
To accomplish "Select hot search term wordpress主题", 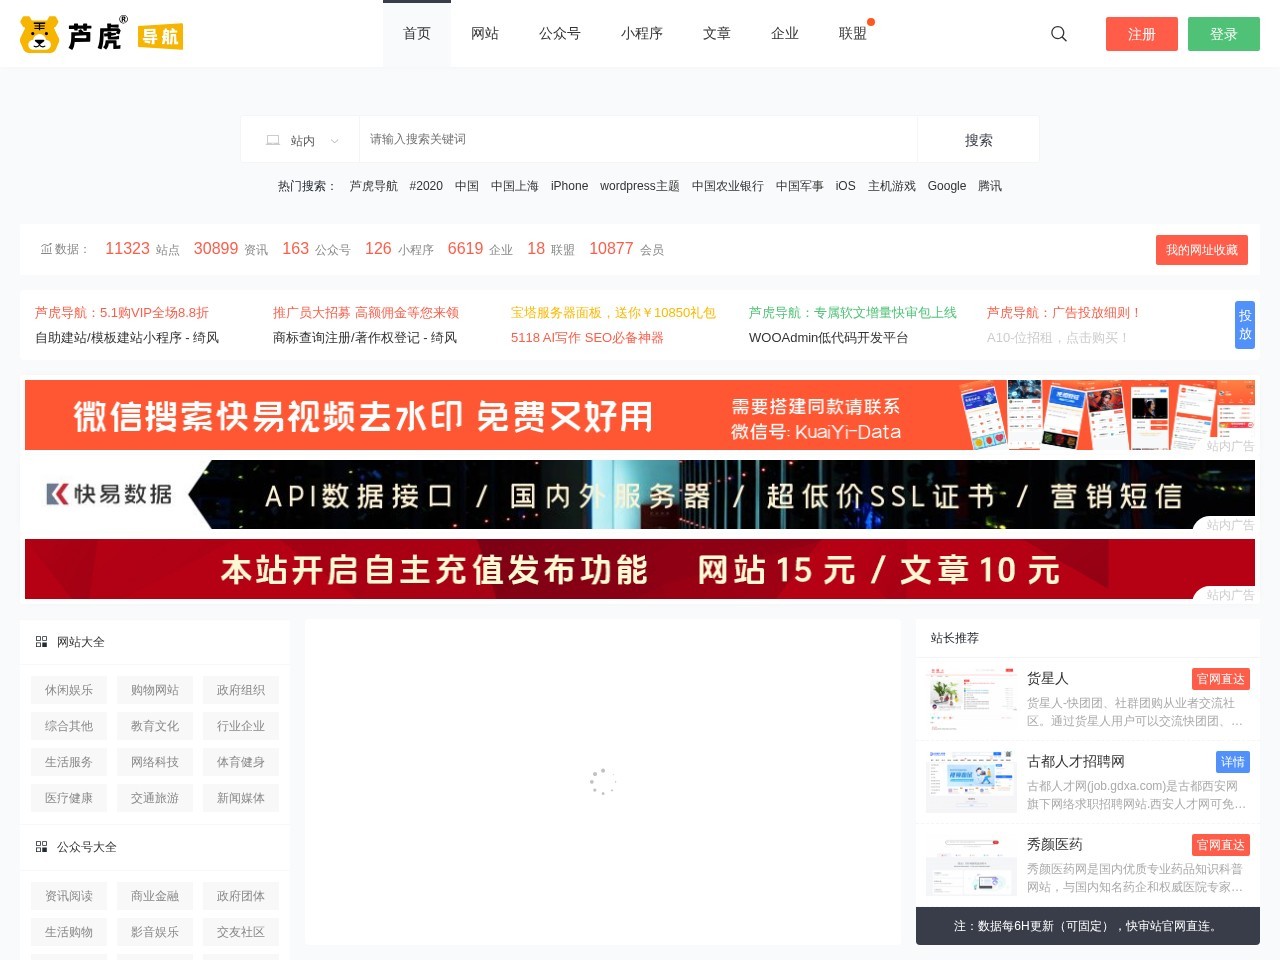I will 640,186.
